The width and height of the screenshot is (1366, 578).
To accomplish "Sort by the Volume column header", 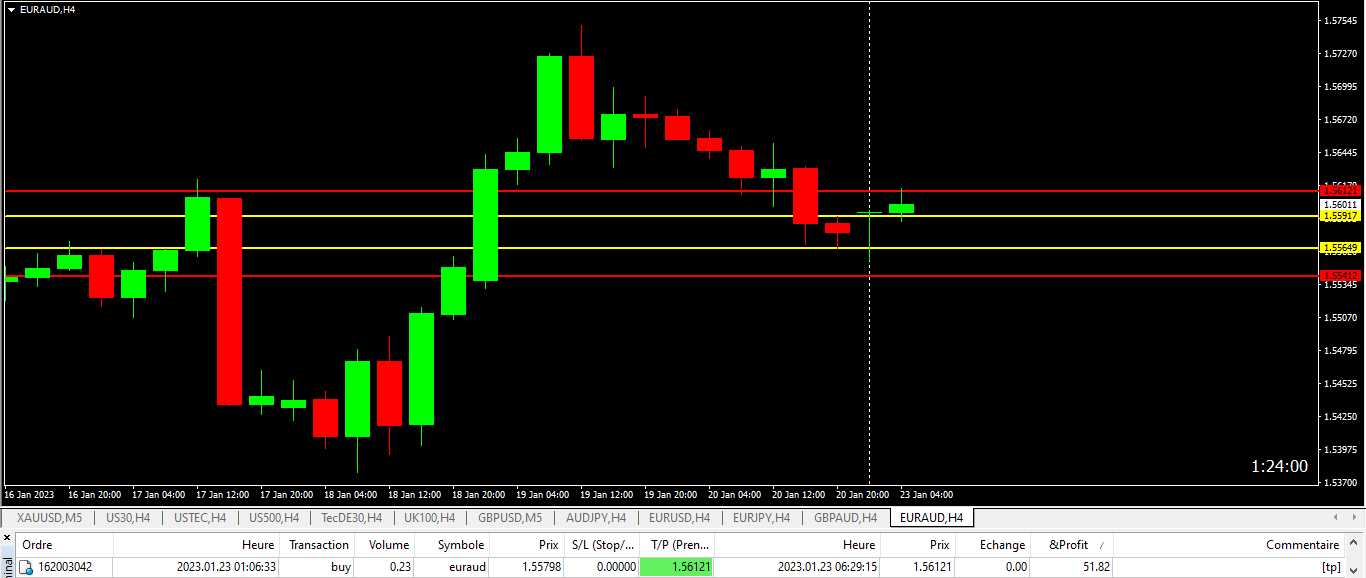I will pos(385,545).
